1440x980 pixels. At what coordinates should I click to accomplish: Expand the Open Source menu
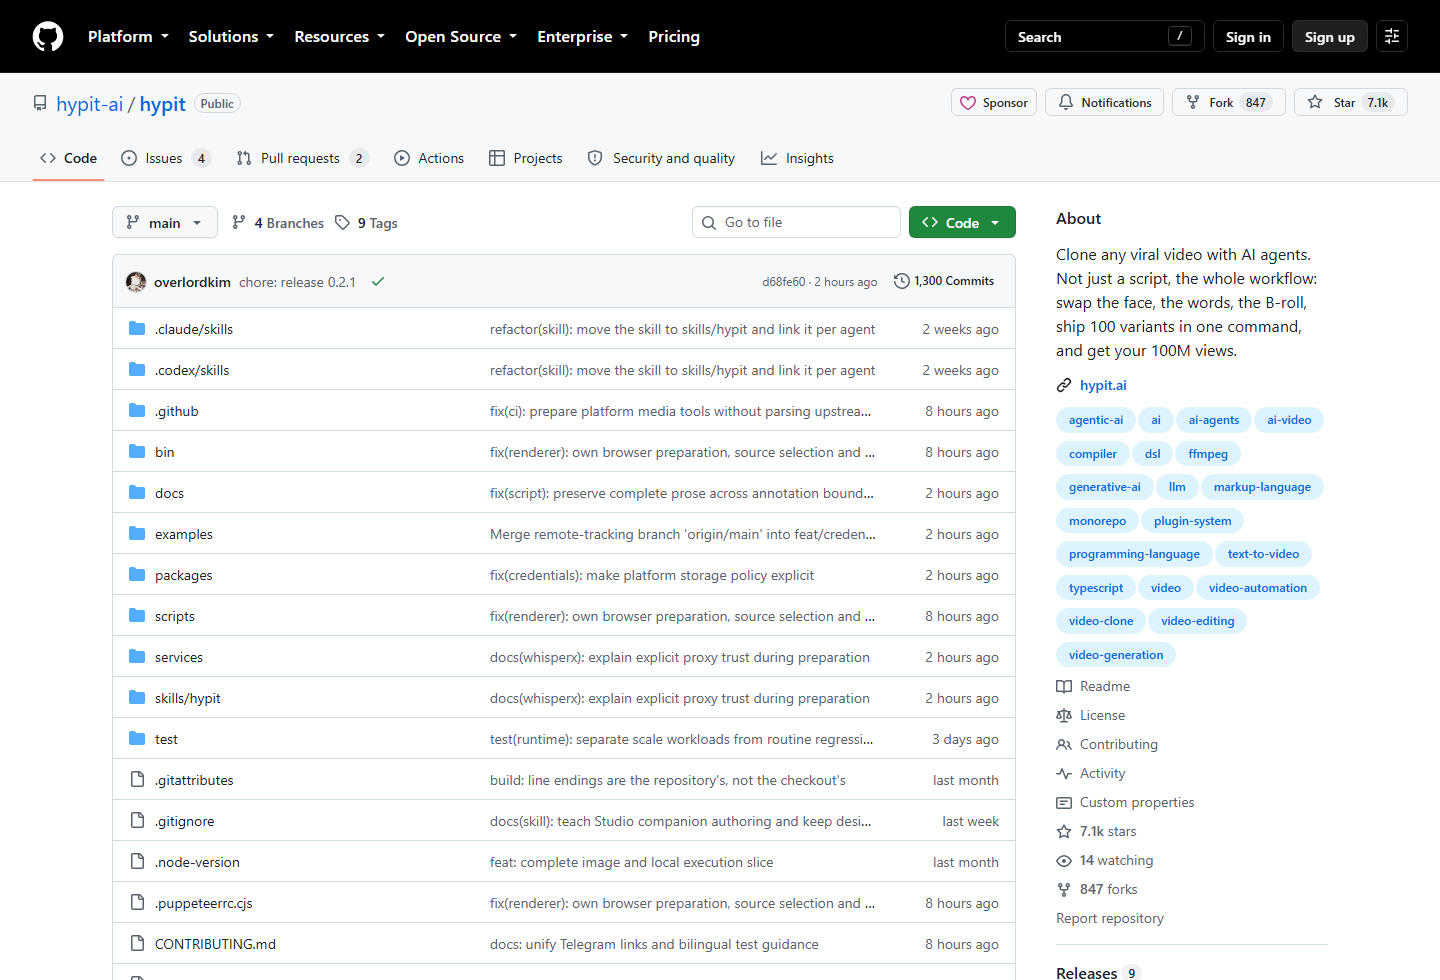[461, 37]
